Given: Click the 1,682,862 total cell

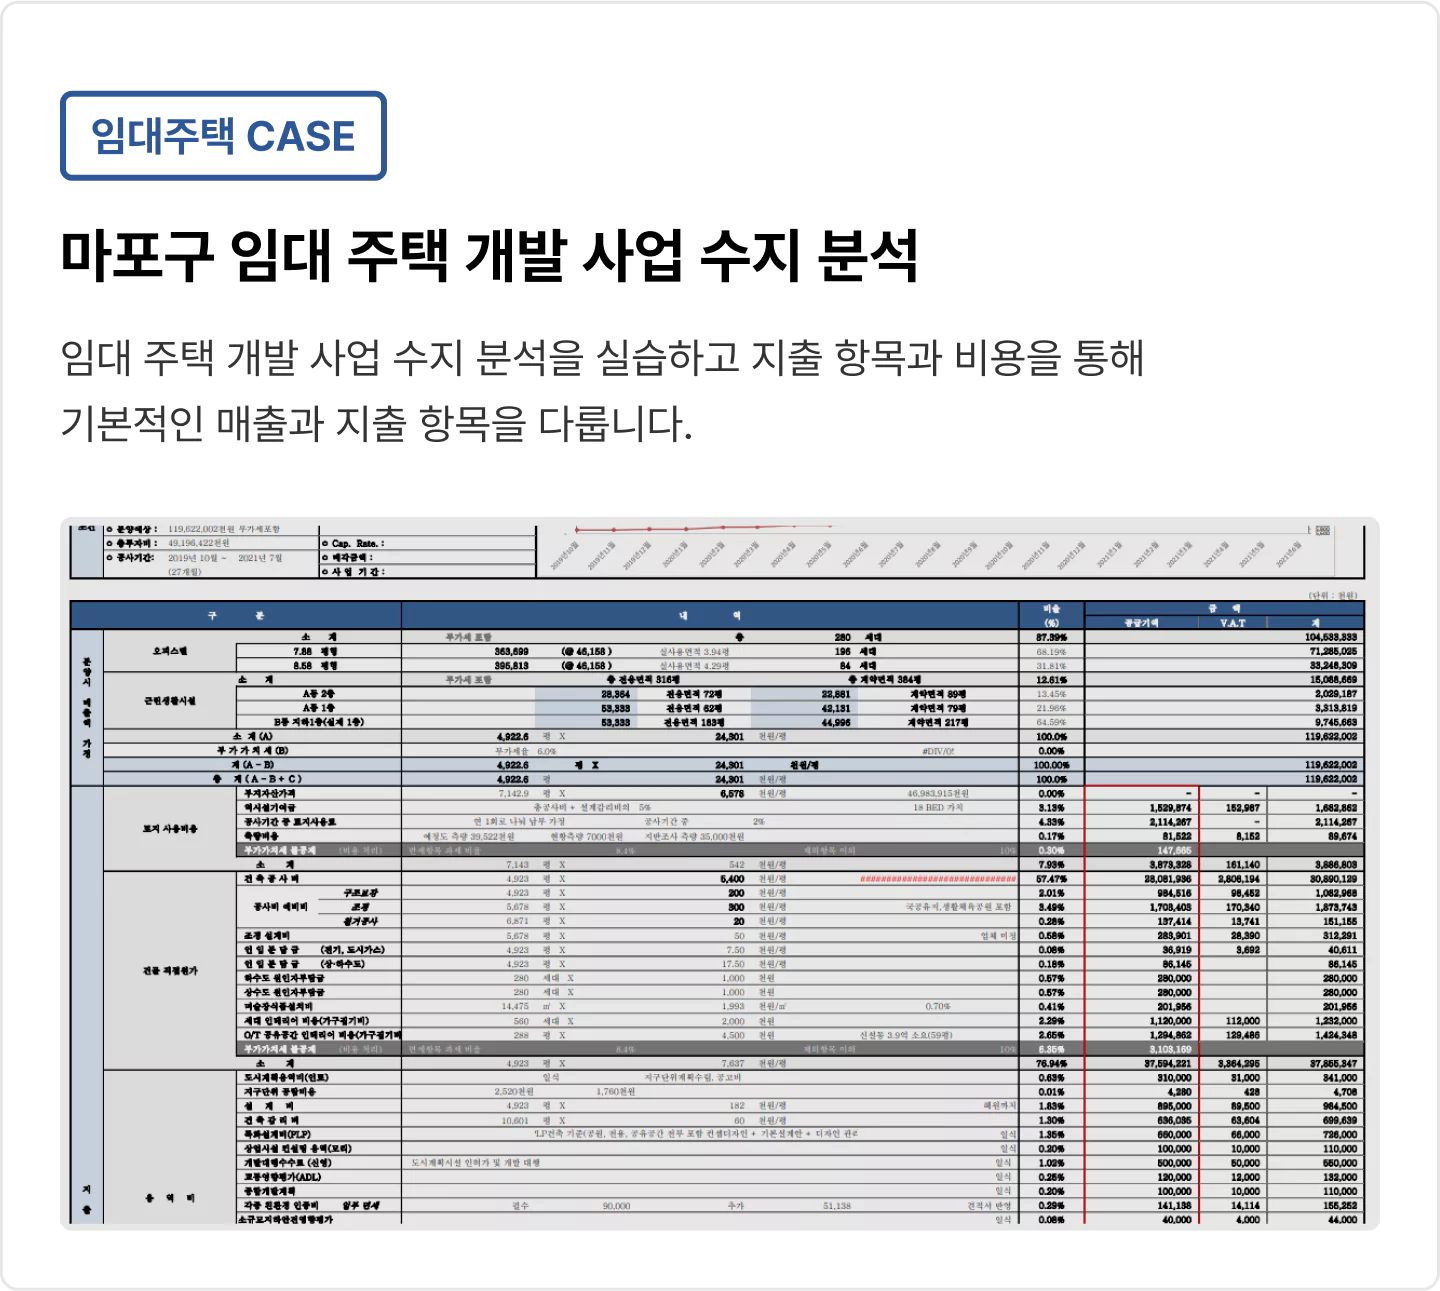Looking at the screenshot, I should 1337,808.
